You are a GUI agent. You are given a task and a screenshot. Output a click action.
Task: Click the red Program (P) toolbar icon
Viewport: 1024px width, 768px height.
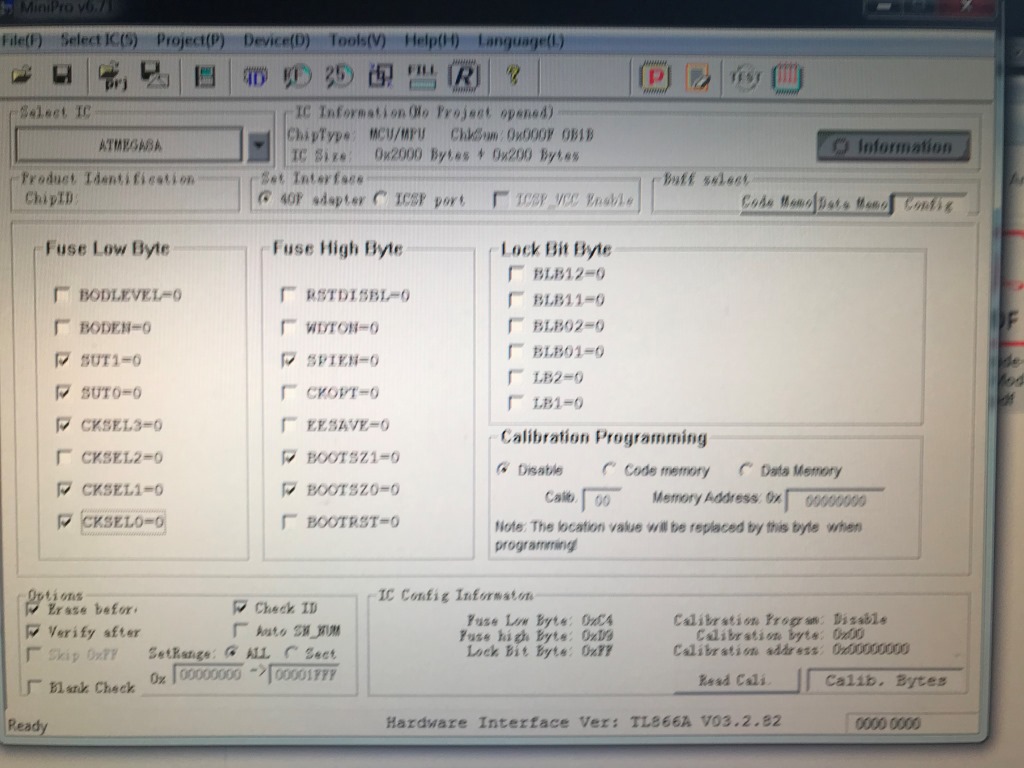pyautogui.click(x=655, y=77)
